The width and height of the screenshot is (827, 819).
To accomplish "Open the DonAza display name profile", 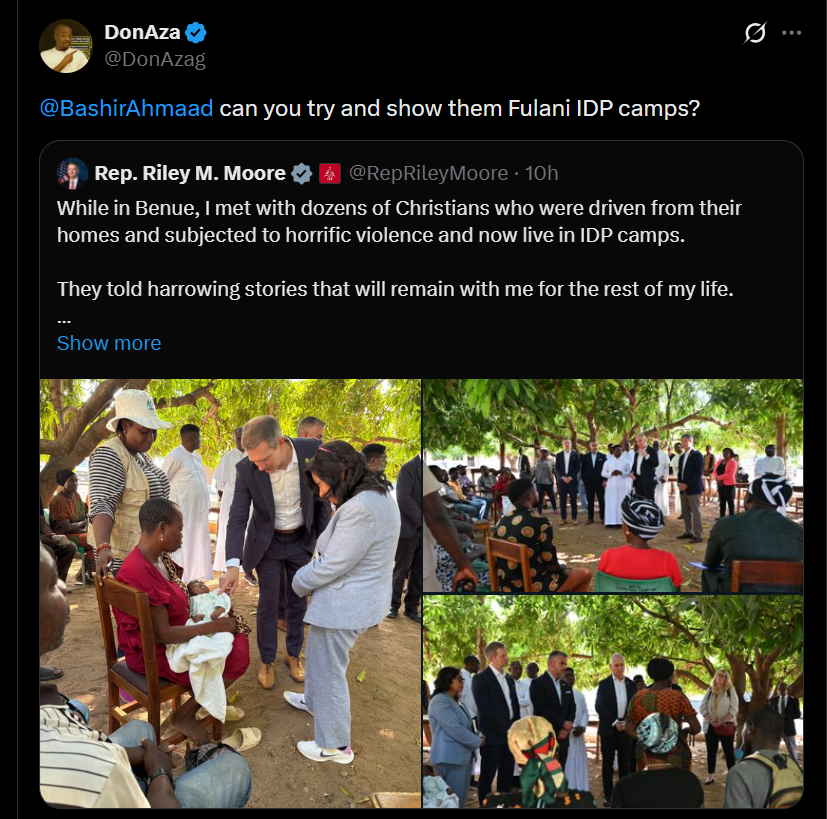I will tap(142, 33).
